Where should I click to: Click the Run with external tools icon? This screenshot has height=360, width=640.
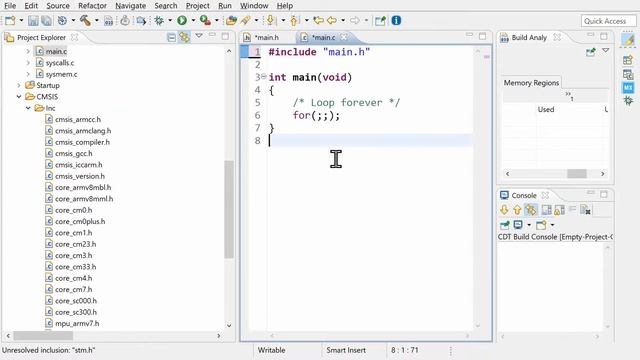(x=205, y=20)
